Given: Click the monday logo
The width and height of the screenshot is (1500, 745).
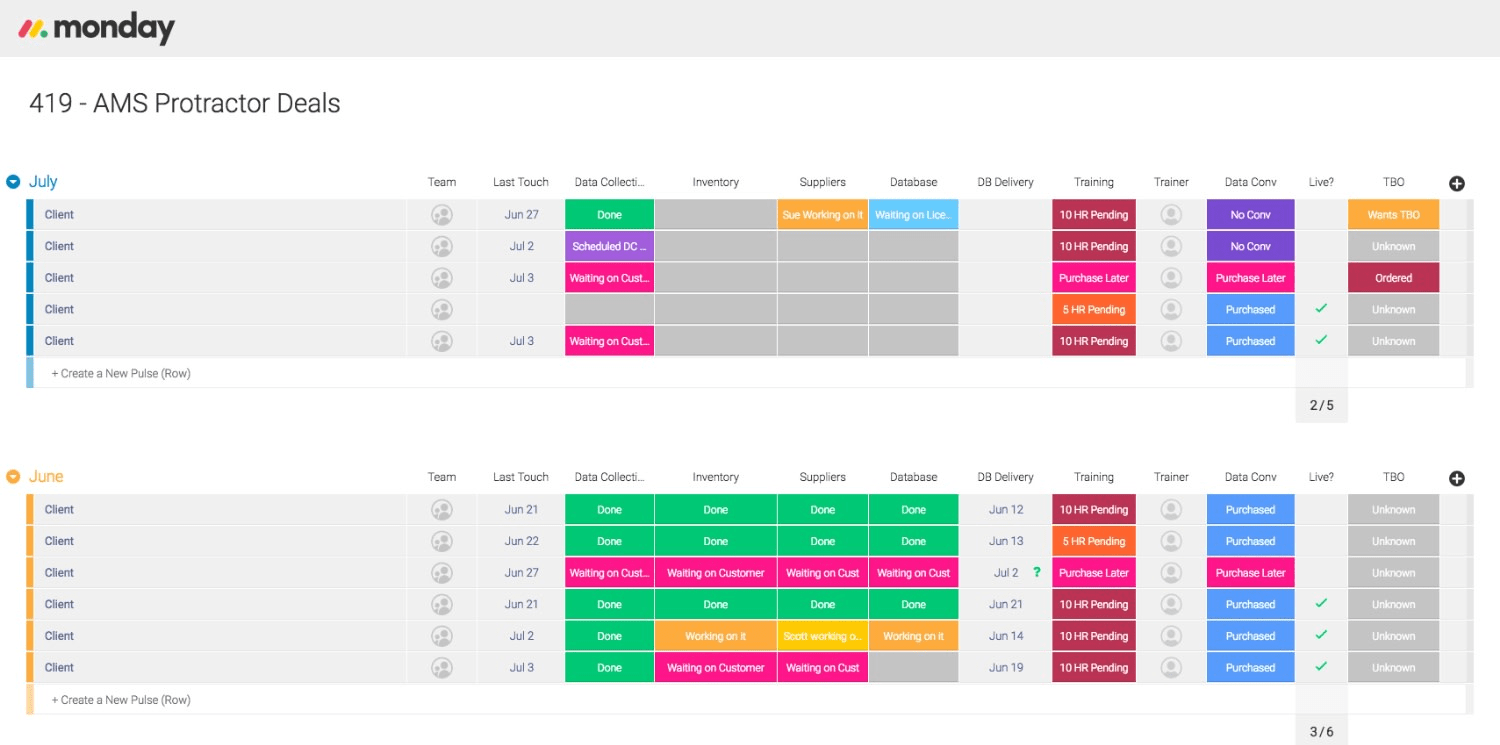Looking at the screenshot, I should pos(96,28).
